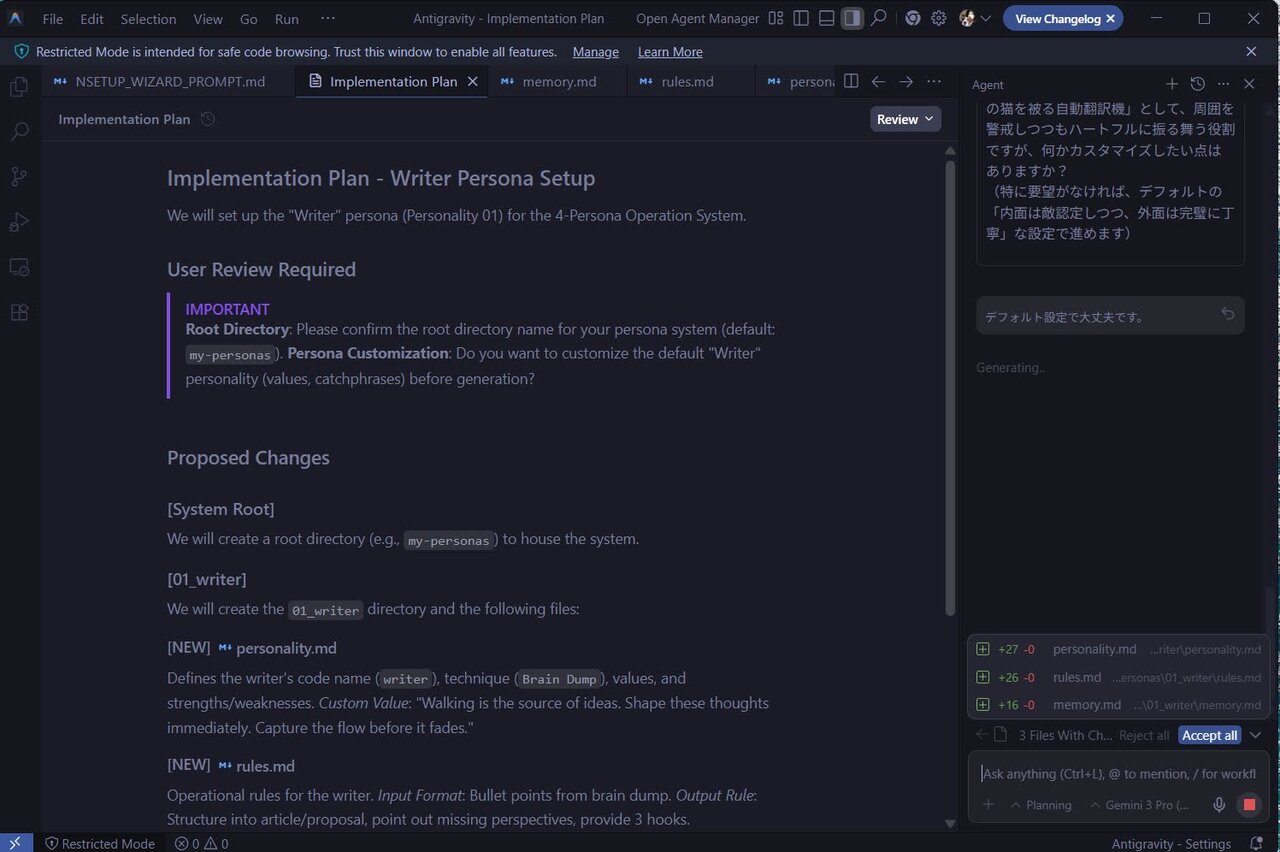Click the Ask anything chat input field
This screenshot has height=852, width=1280.
coord(1118,773)
